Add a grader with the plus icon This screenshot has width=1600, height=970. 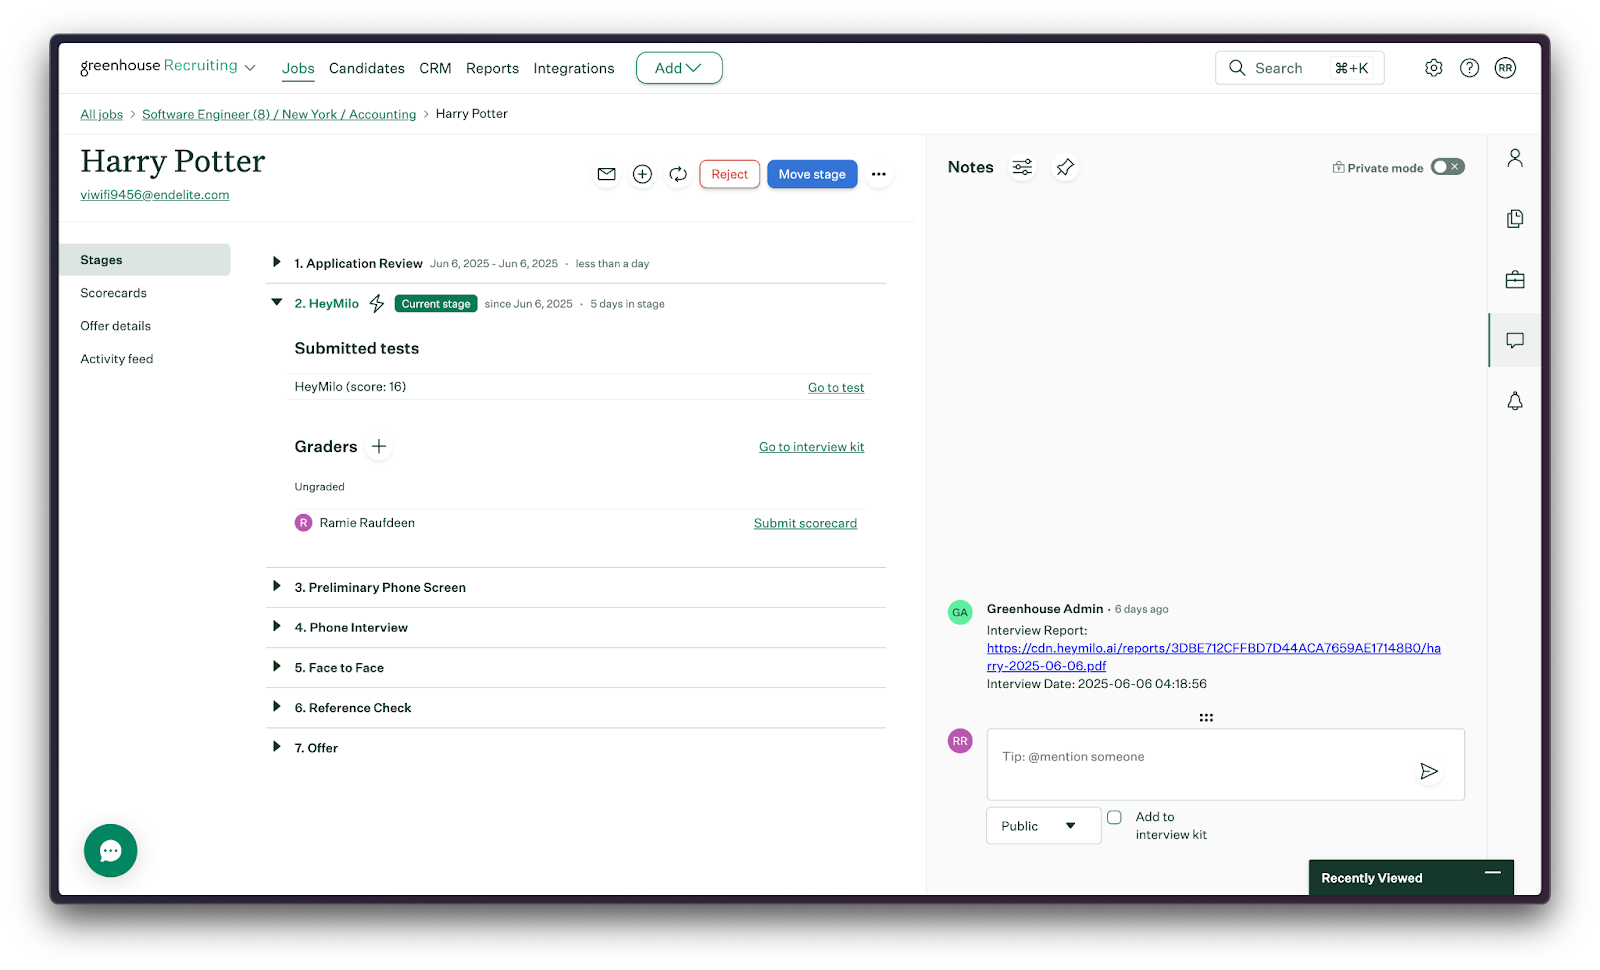click(x=379, y=446)
